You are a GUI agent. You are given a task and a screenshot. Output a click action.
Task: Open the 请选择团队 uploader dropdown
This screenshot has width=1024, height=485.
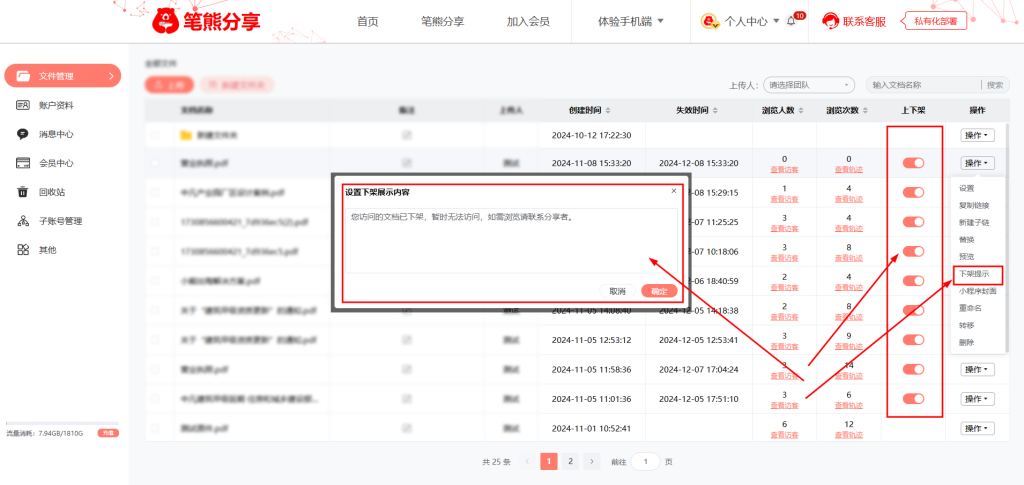pyautogui.click(x=808, y=85)
